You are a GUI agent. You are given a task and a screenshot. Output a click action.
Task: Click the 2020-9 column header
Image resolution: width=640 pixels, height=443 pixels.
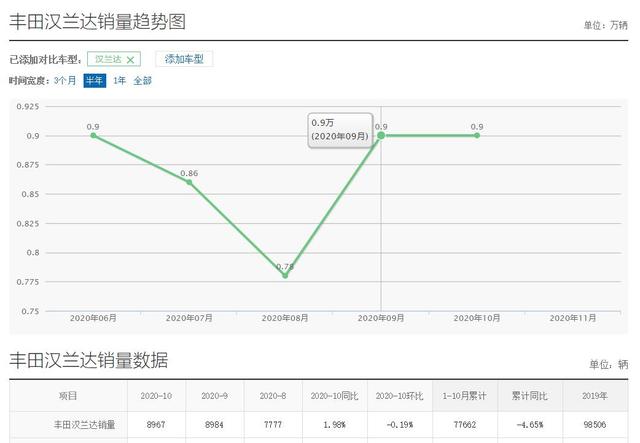point(215,396)
